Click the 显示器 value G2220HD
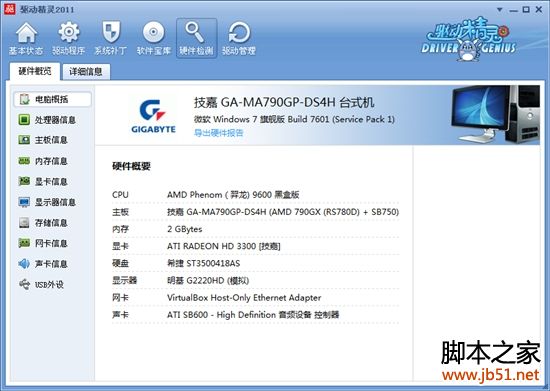This screenshot has height=391, width=550. 208,281
